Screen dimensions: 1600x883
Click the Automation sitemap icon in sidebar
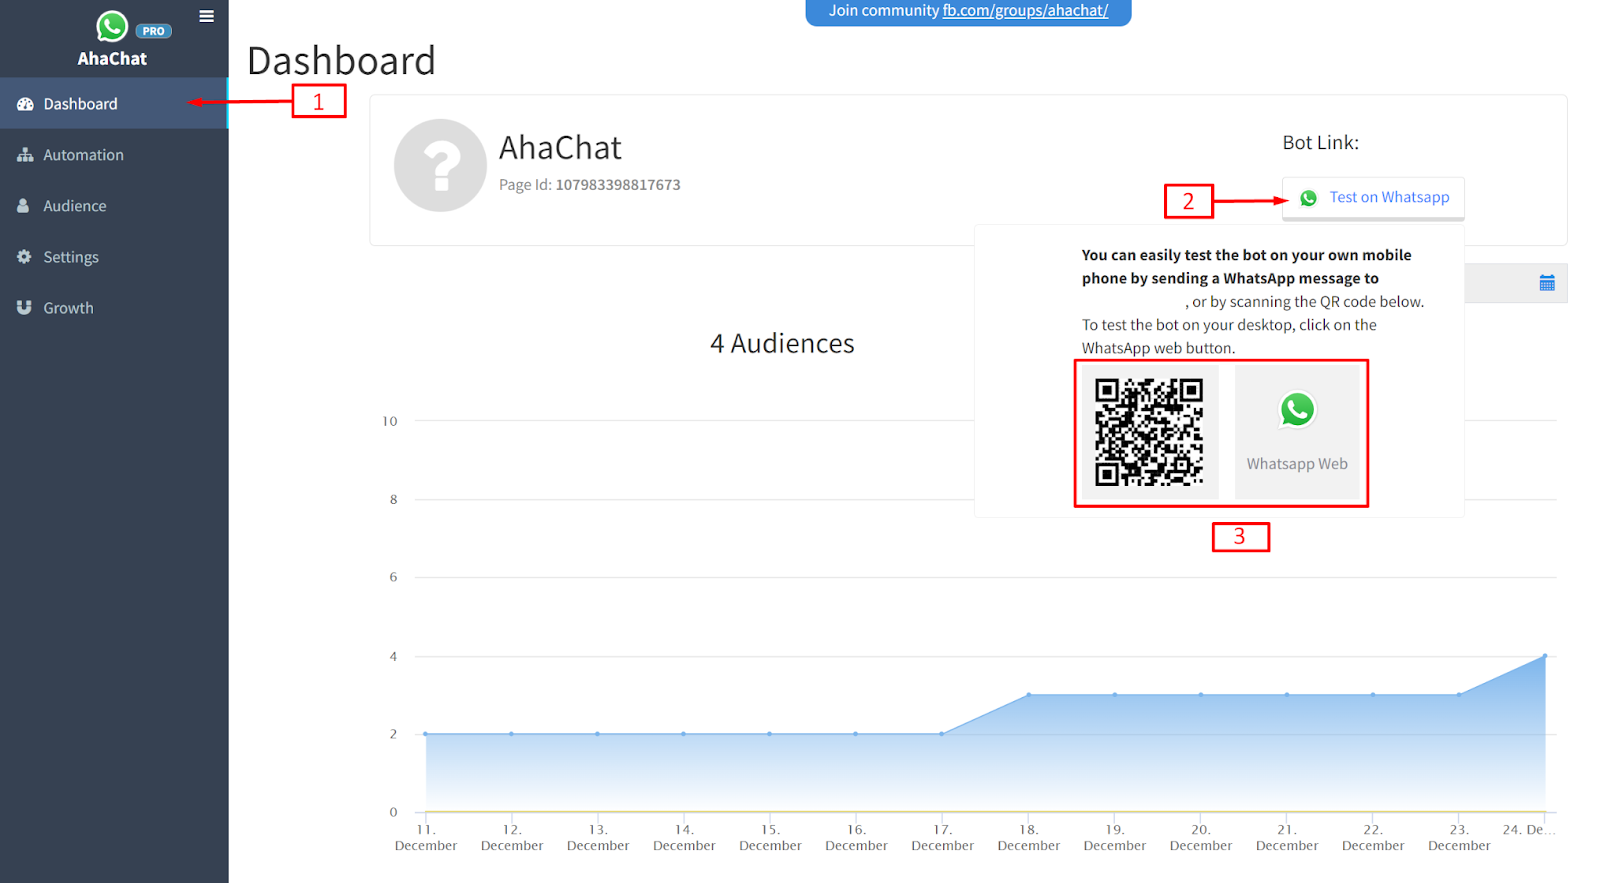point(25,155)
